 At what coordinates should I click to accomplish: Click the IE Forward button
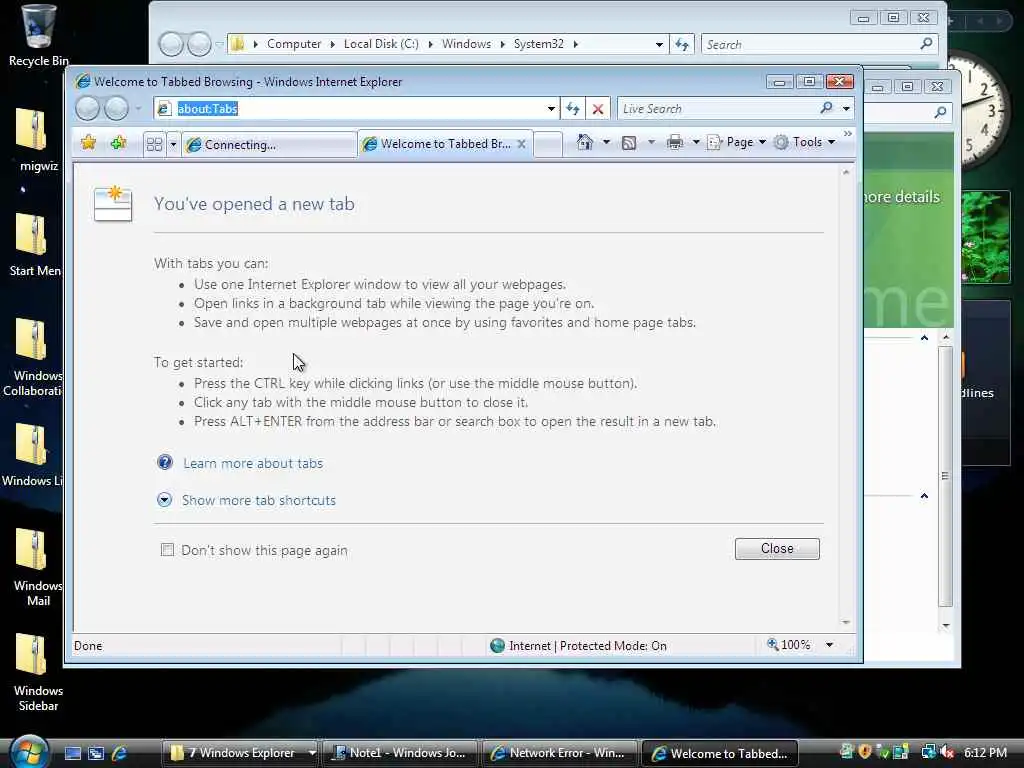(x=116, y=108)
